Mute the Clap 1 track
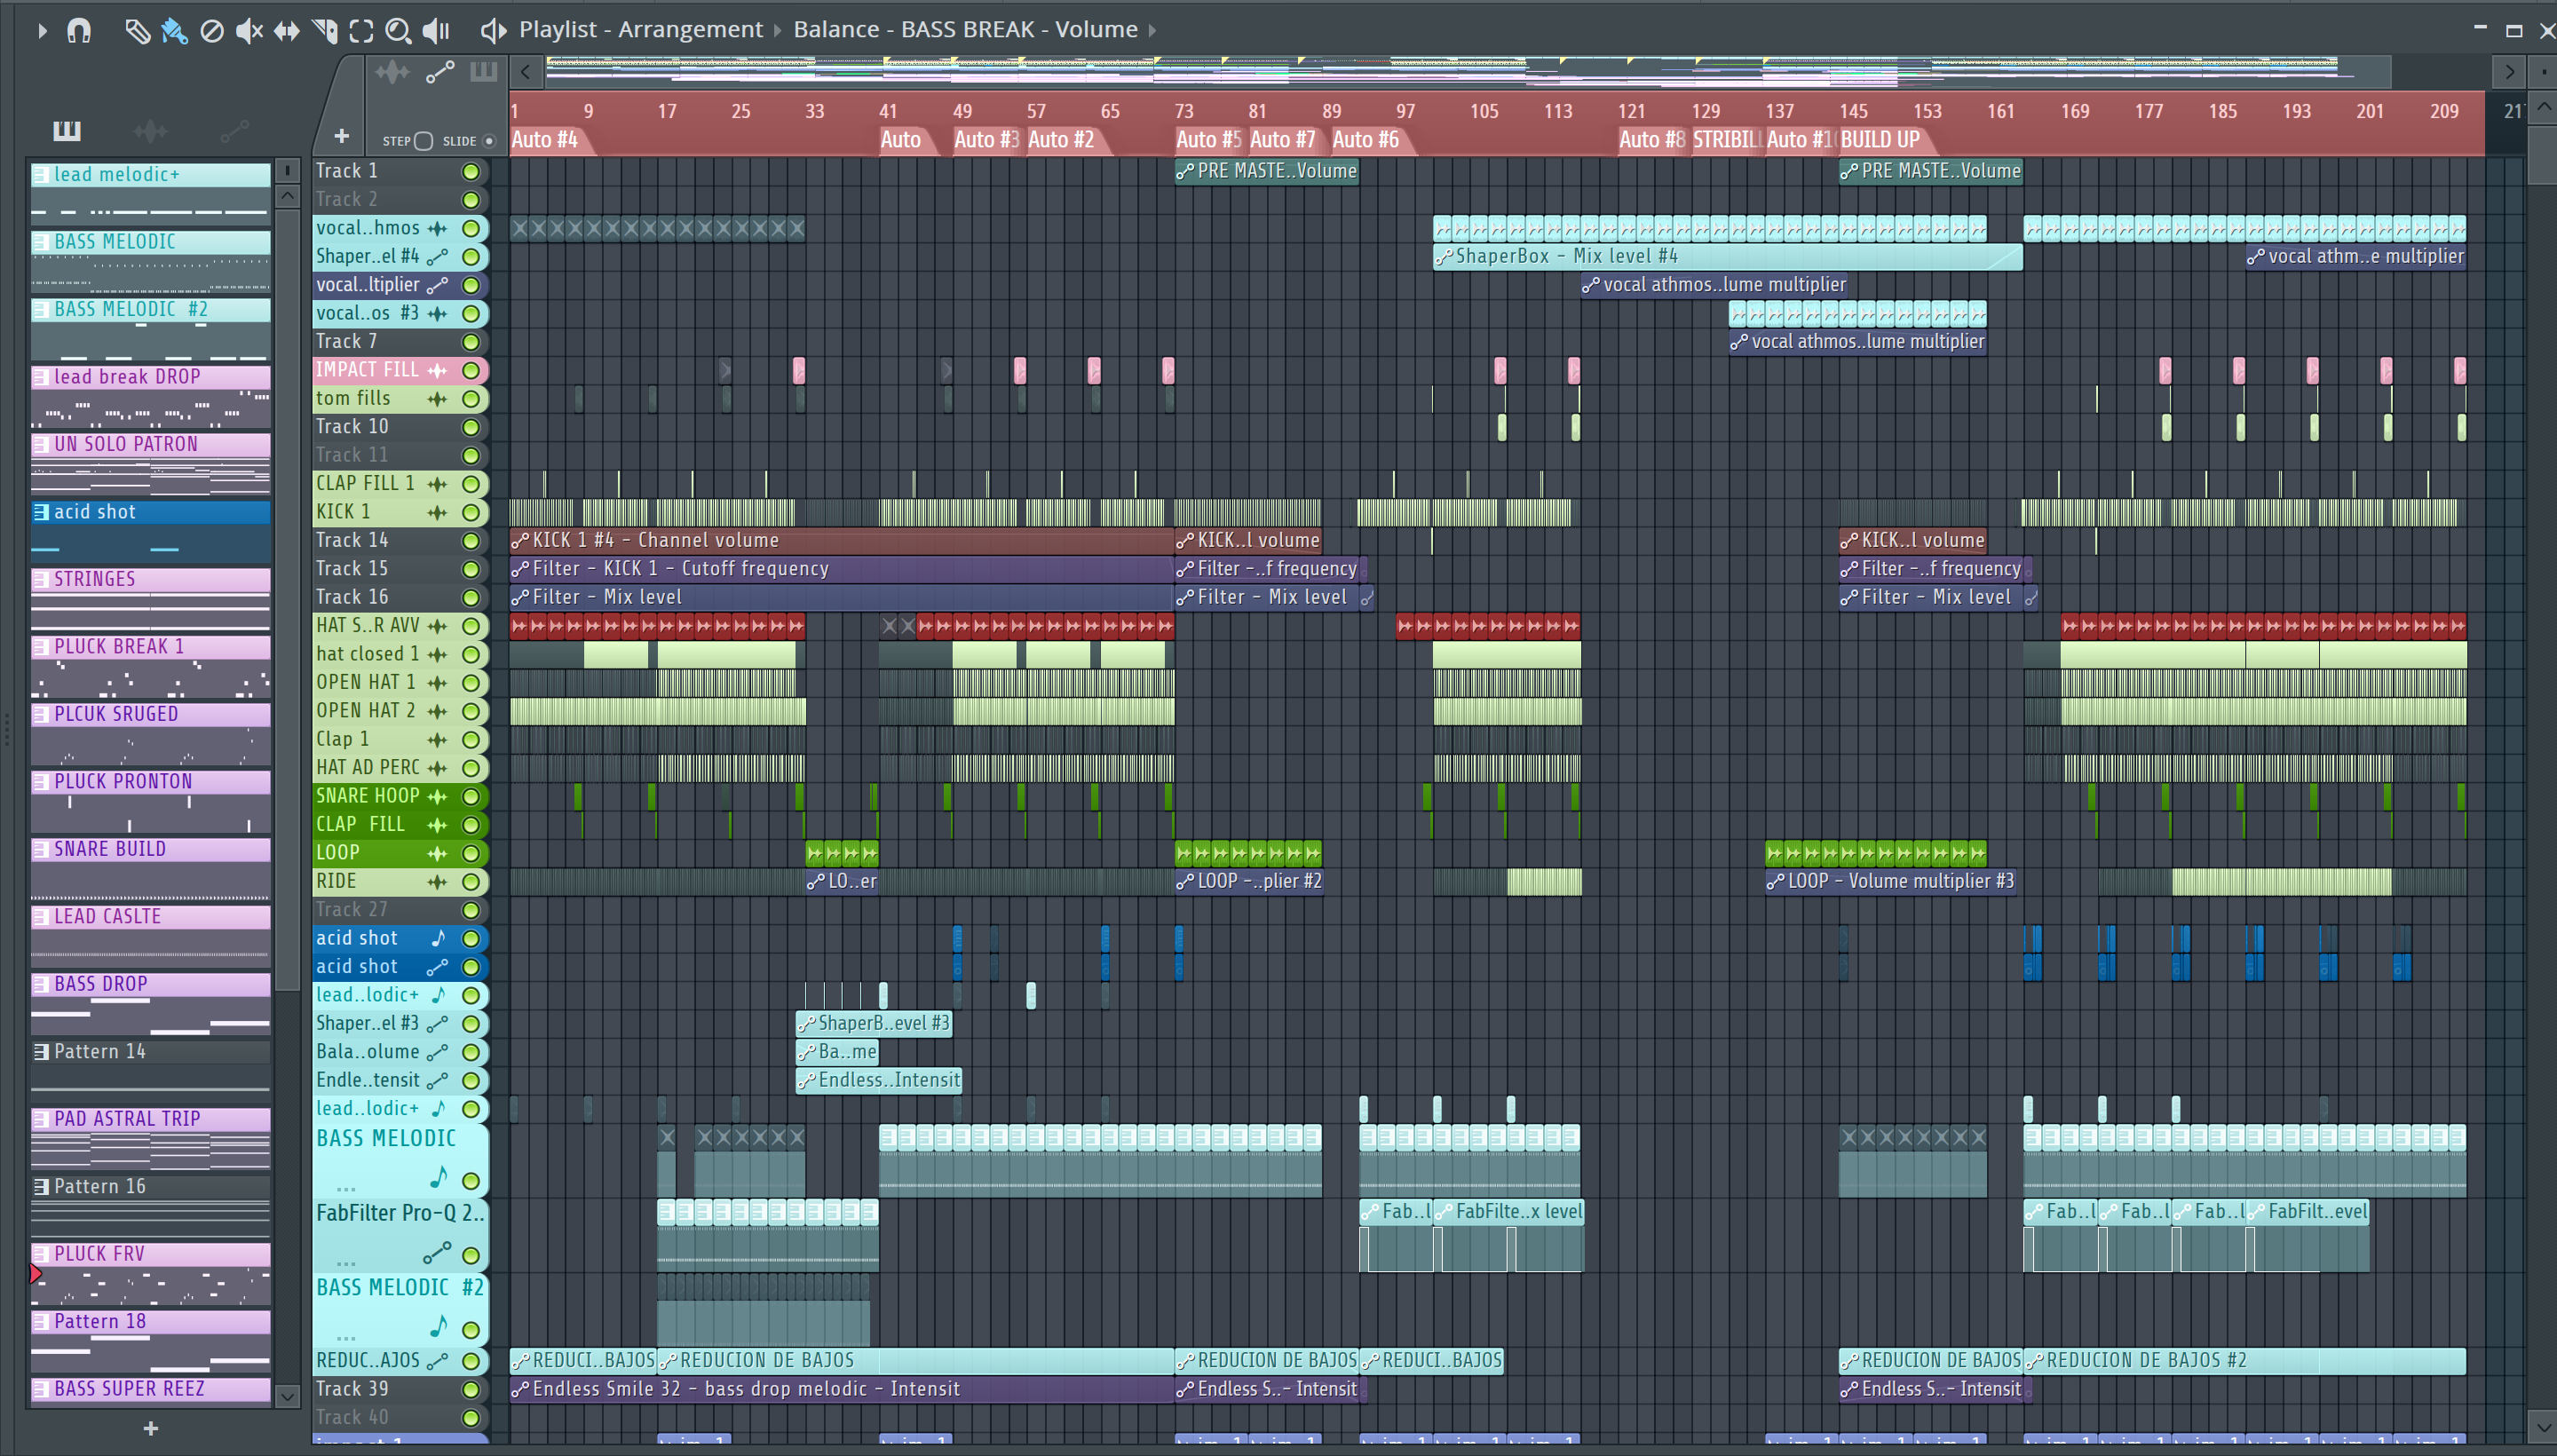Screen dimensions: 2557x1456 pyautogui.click(x=470, y=739)
